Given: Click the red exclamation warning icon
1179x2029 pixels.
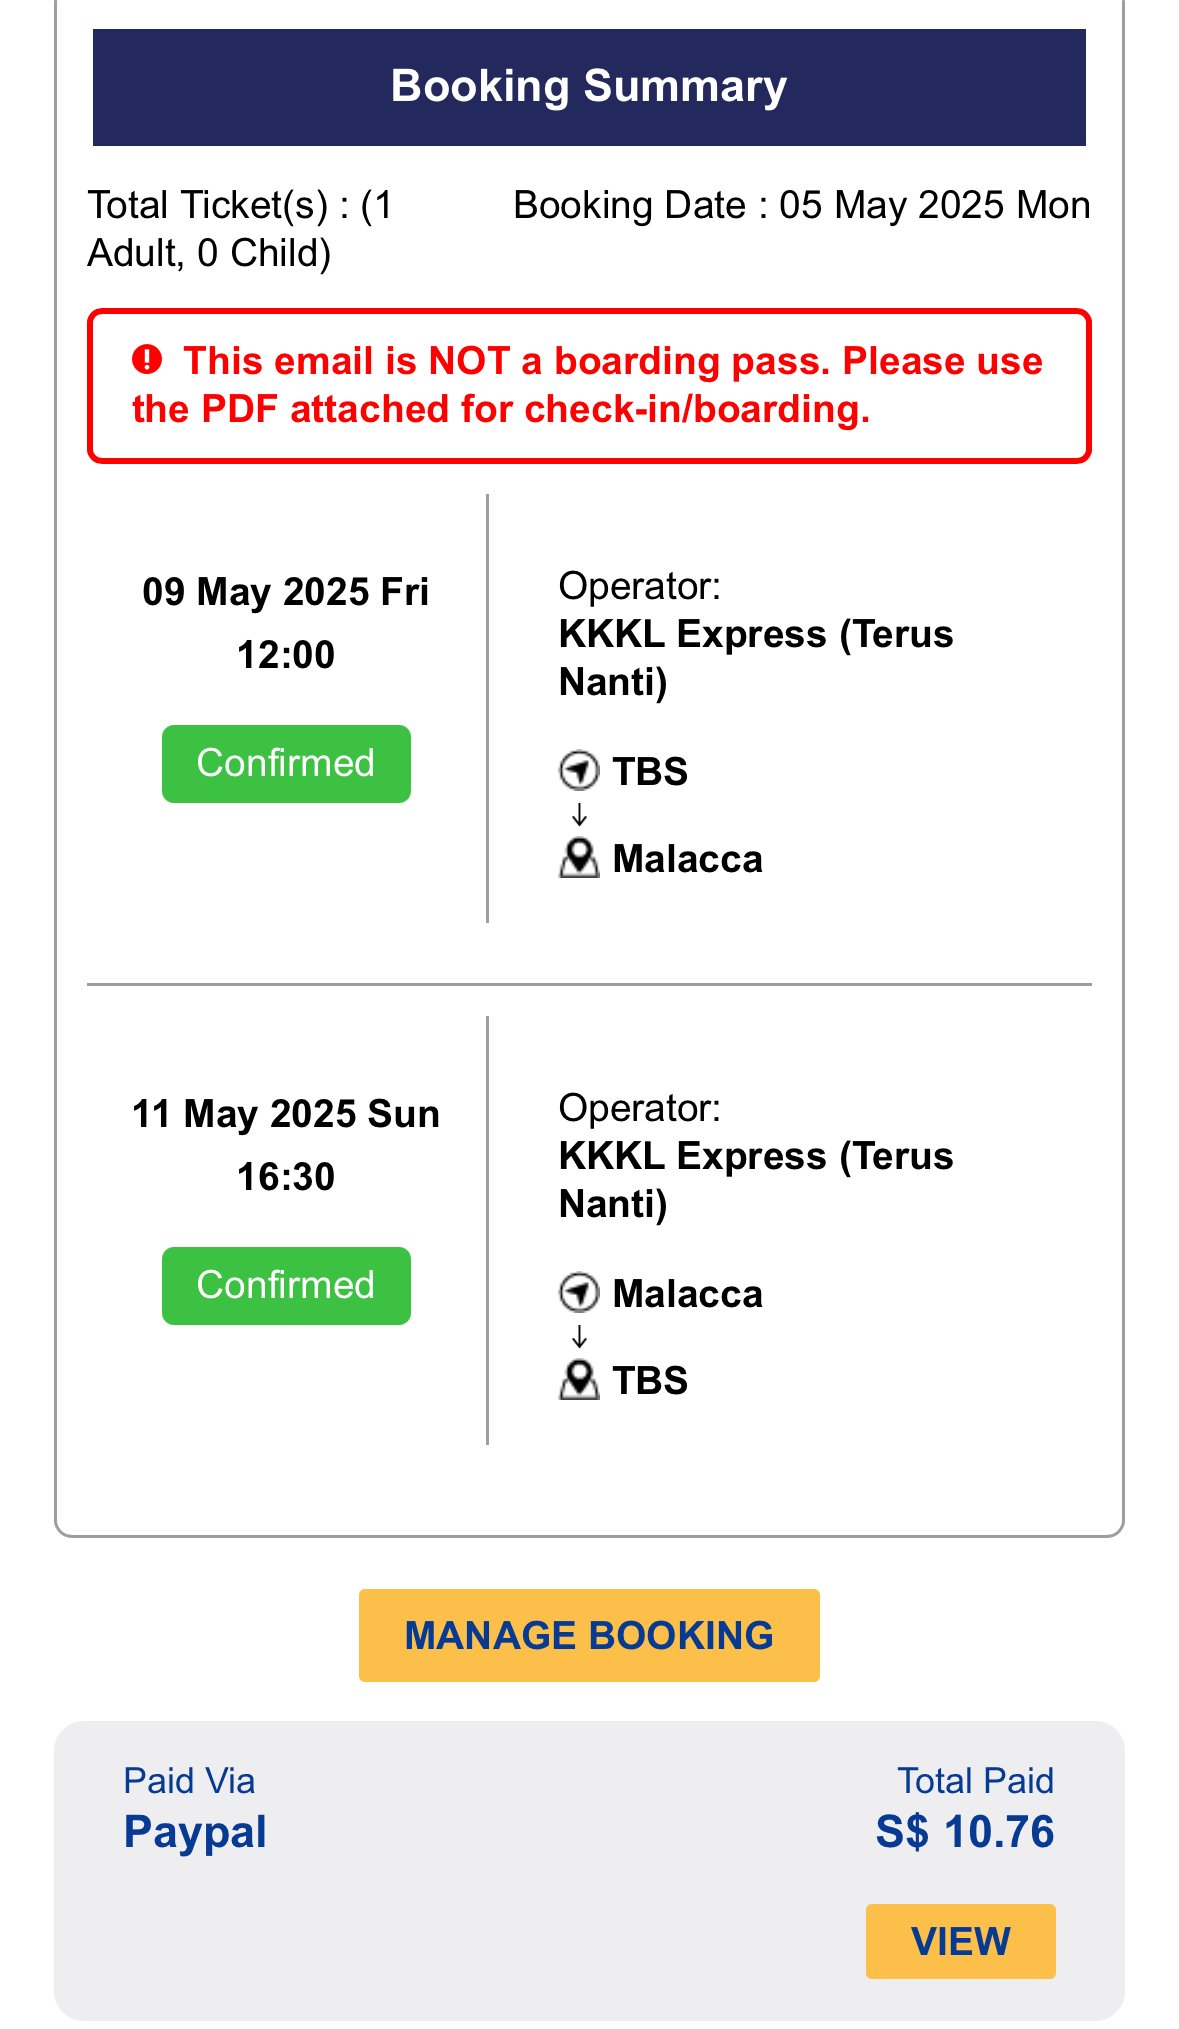Looking at the screenshot, I should click(x=147, y=360).
